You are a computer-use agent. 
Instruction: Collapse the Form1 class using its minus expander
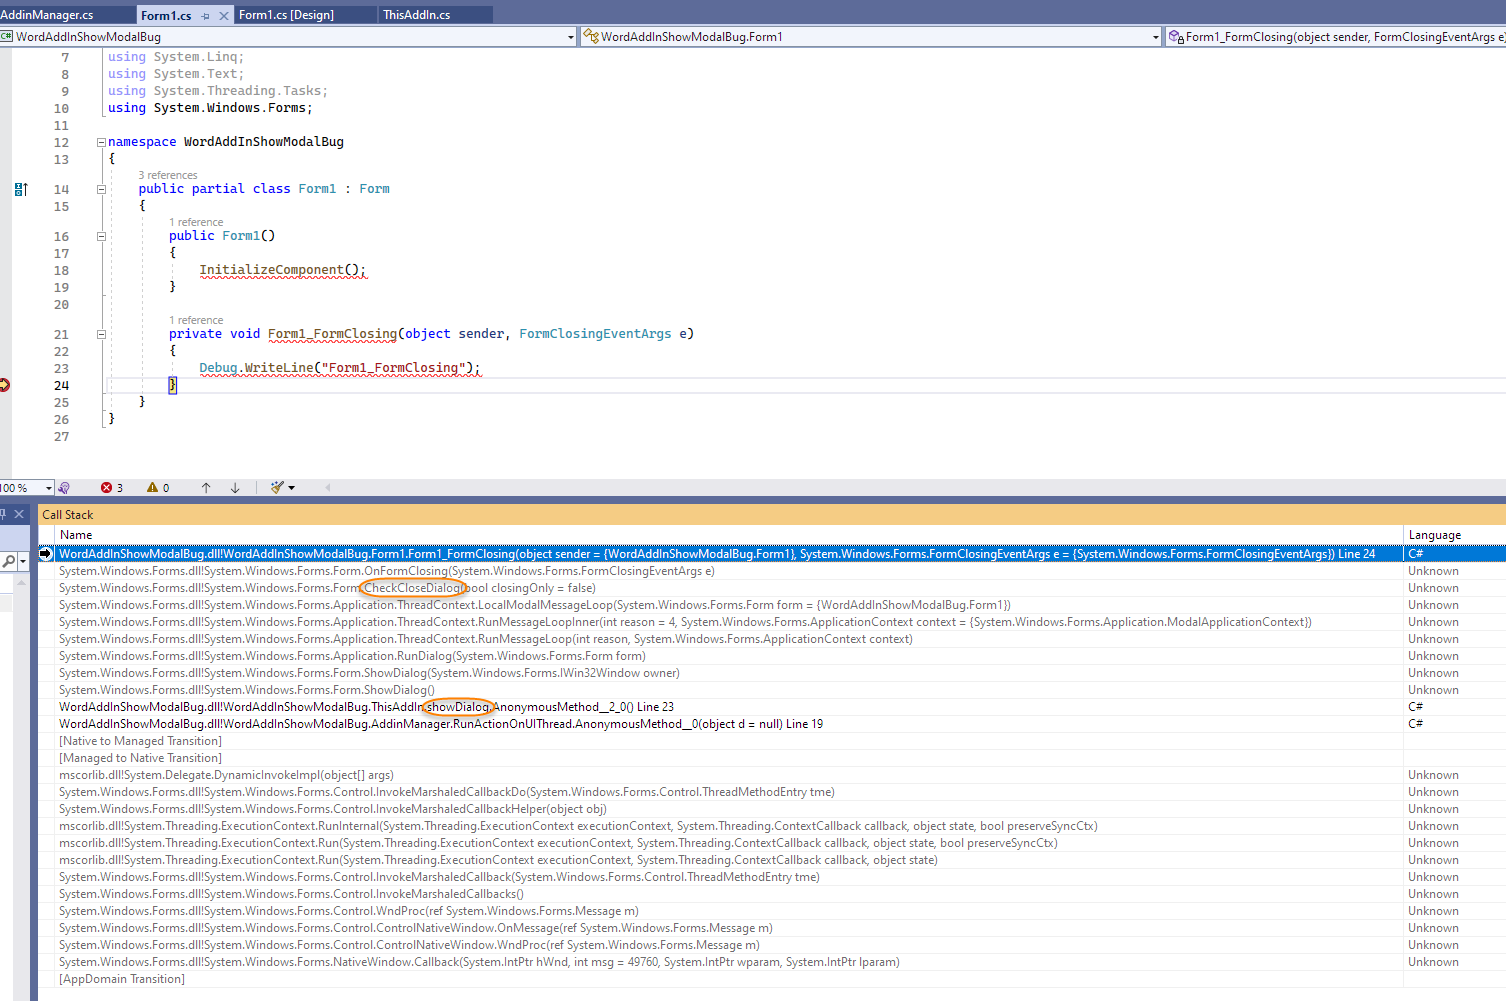(x=101, y=189)
